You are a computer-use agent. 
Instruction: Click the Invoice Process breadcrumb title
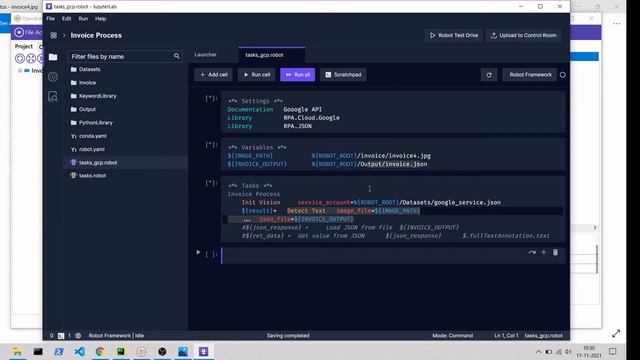point(96,36)
